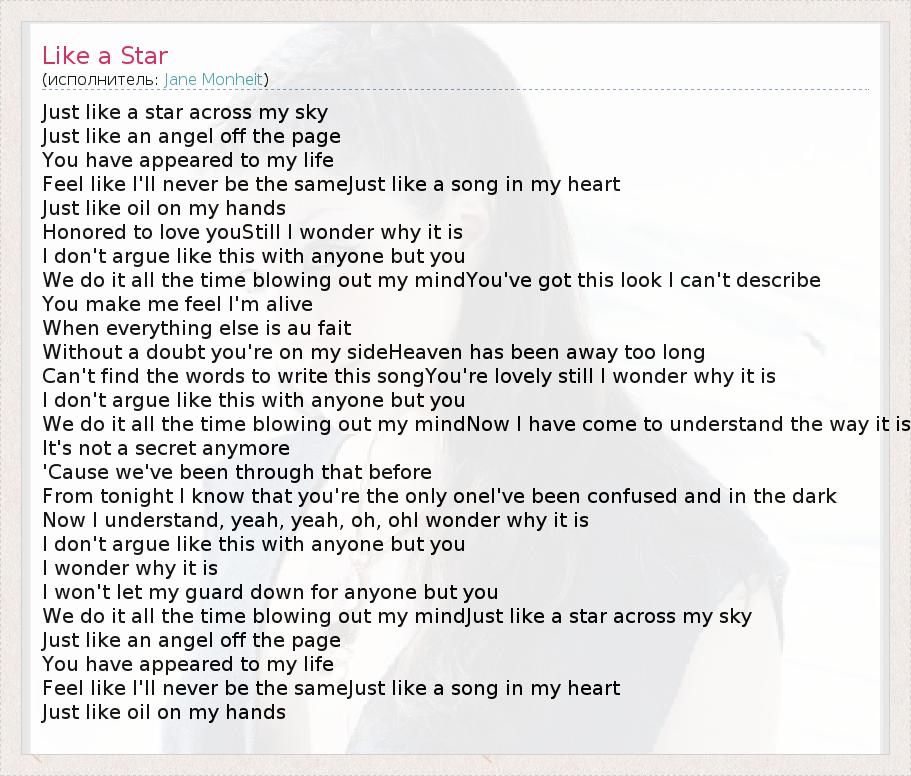This screenshot has height=776, width=911.
Task: Click the "'Cause we've been through that before" line
Action: click(237, 472)
